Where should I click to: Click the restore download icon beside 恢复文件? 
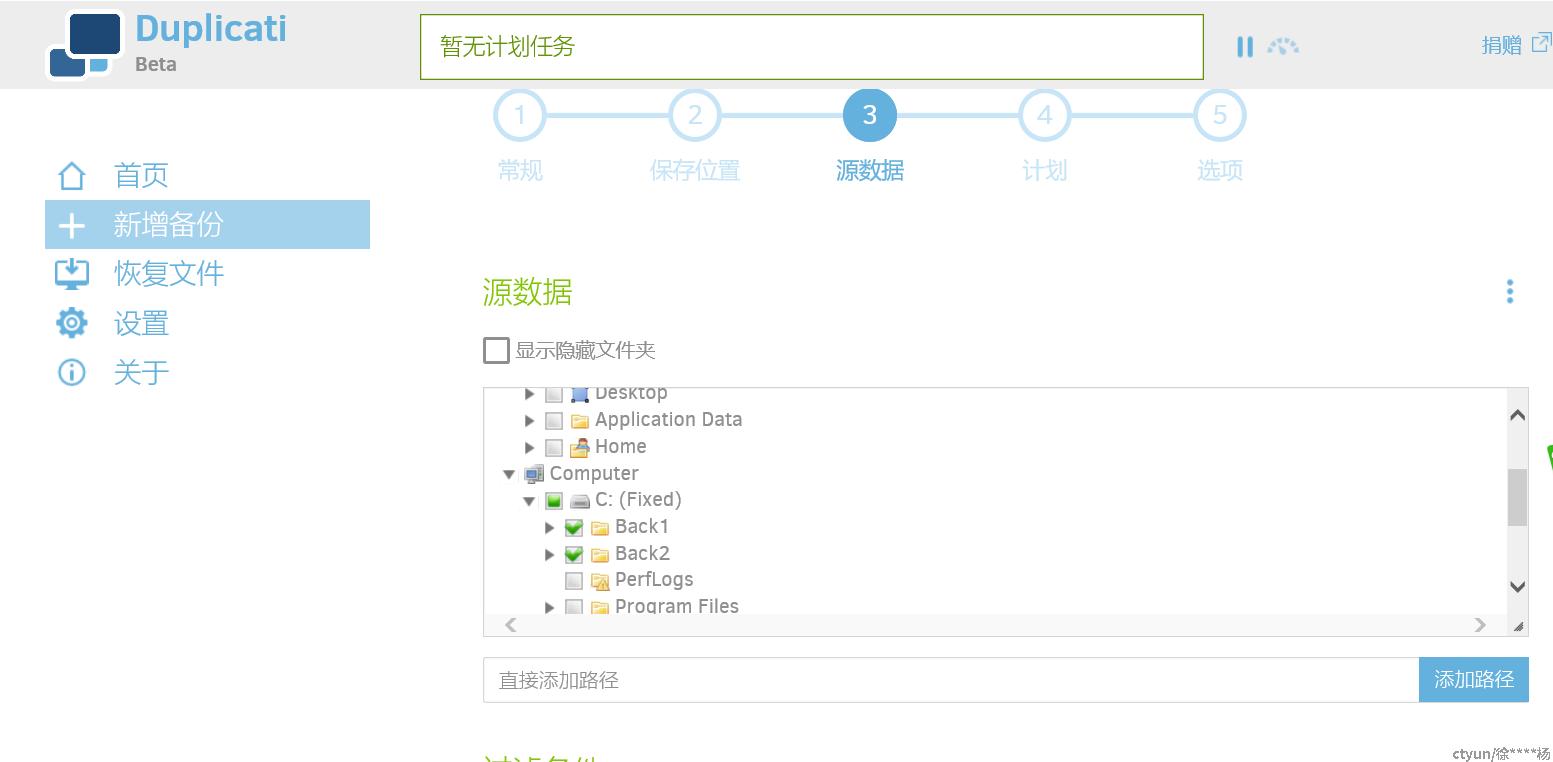(x=72, y=273)
